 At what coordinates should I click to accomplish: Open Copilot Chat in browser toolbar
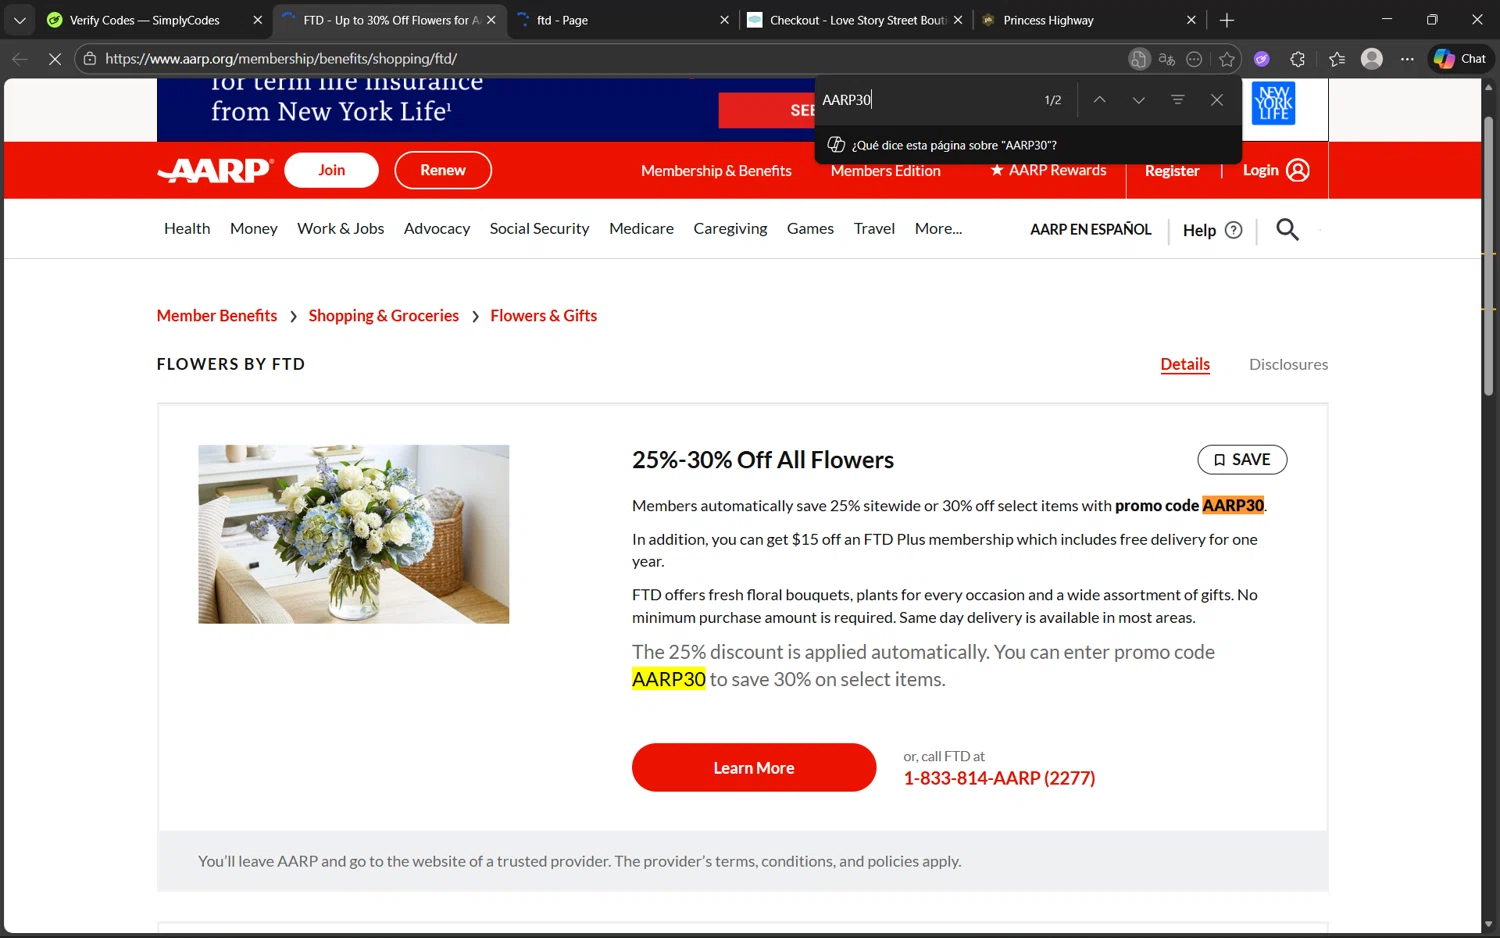(1460, 59)
